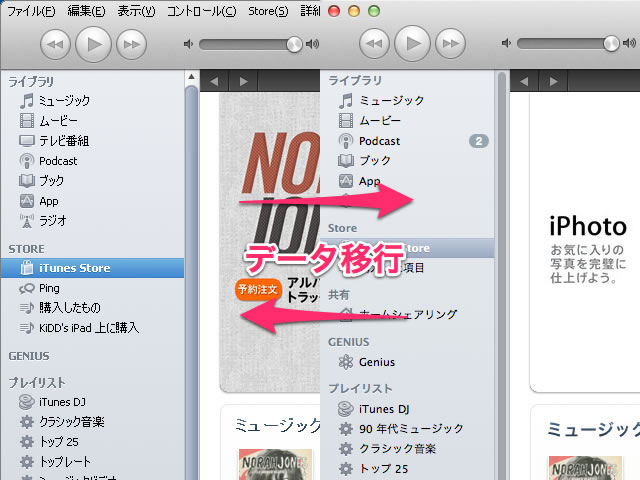Go back in right window store navigation
Image resolution: width=640 pixels, height=480 pixels.
coord(524,81)
